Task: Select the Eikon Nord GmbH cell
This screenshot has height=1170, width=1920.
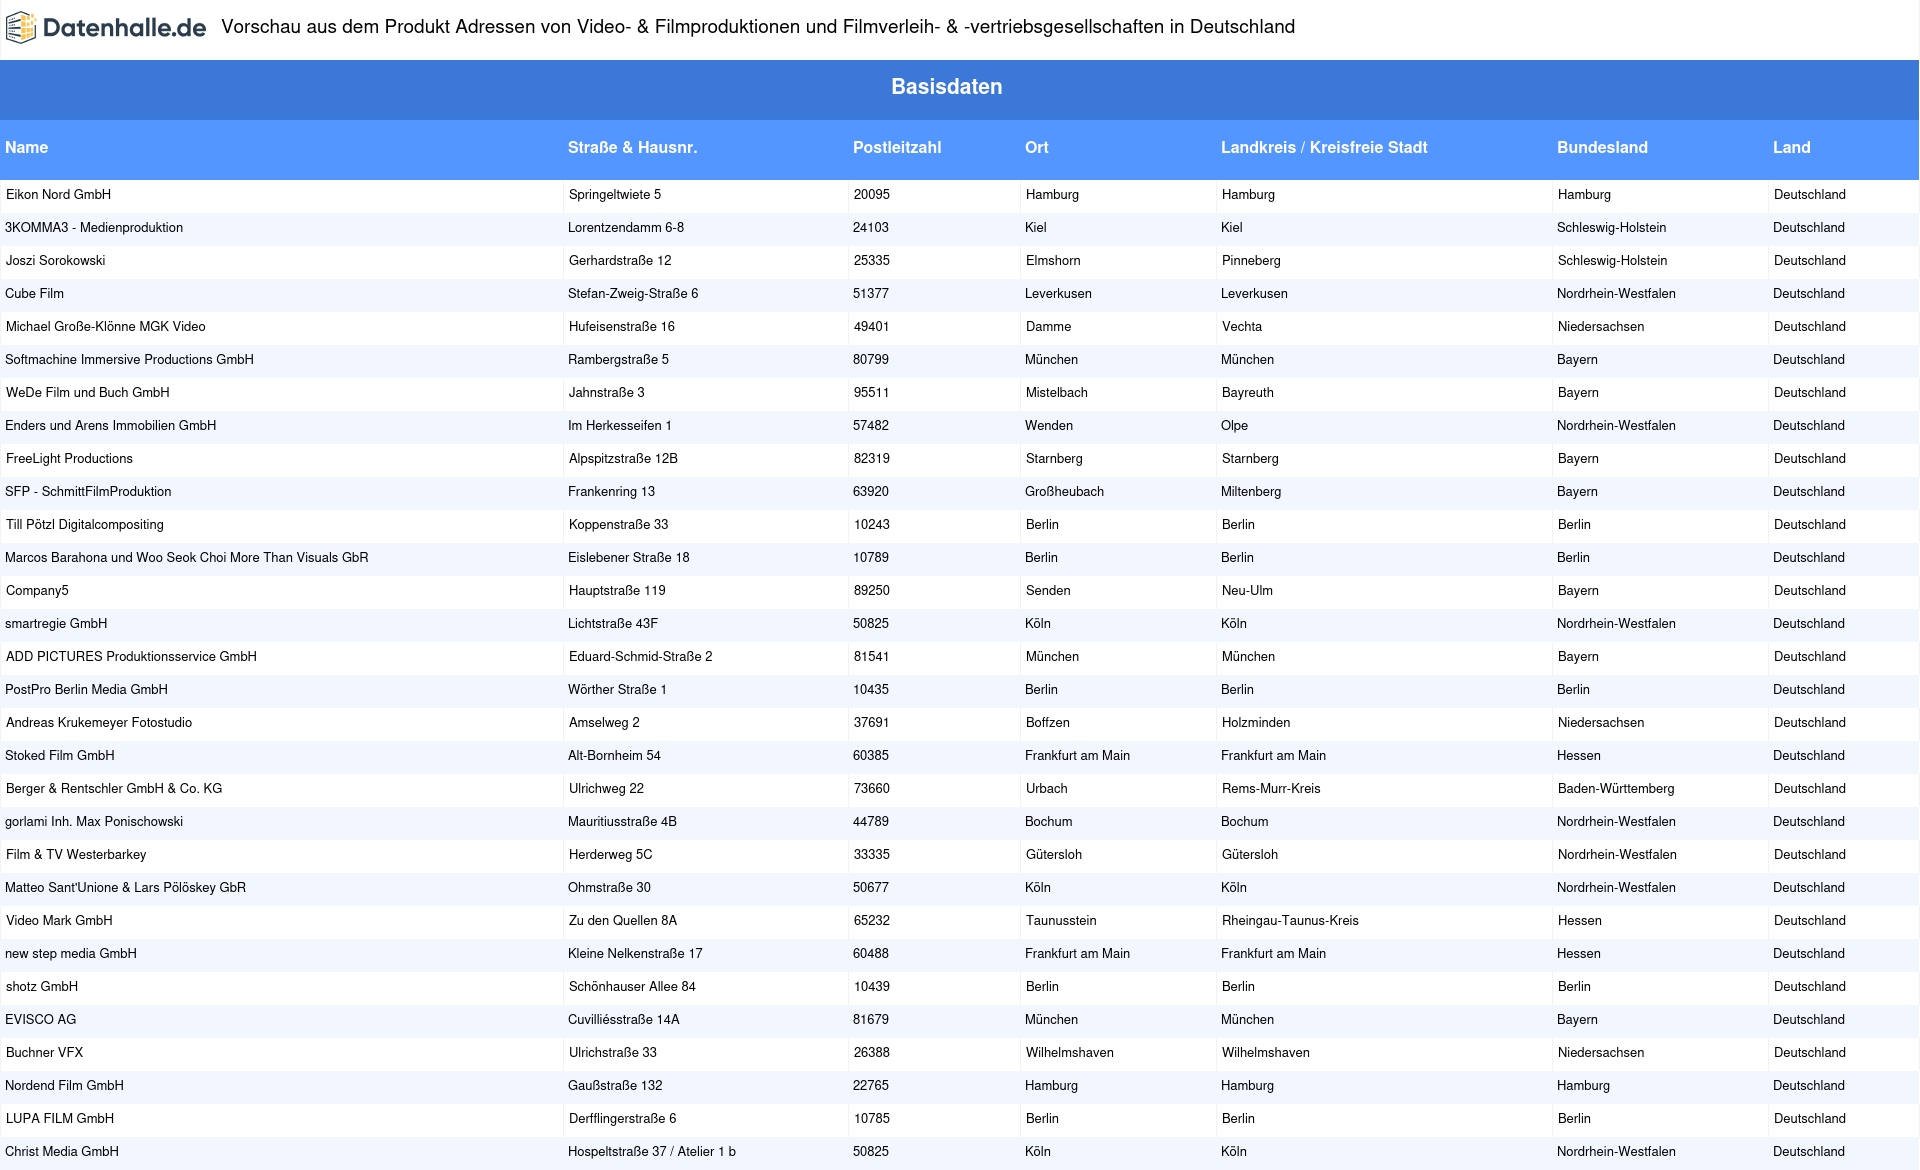Action: [x=58, y=195]
